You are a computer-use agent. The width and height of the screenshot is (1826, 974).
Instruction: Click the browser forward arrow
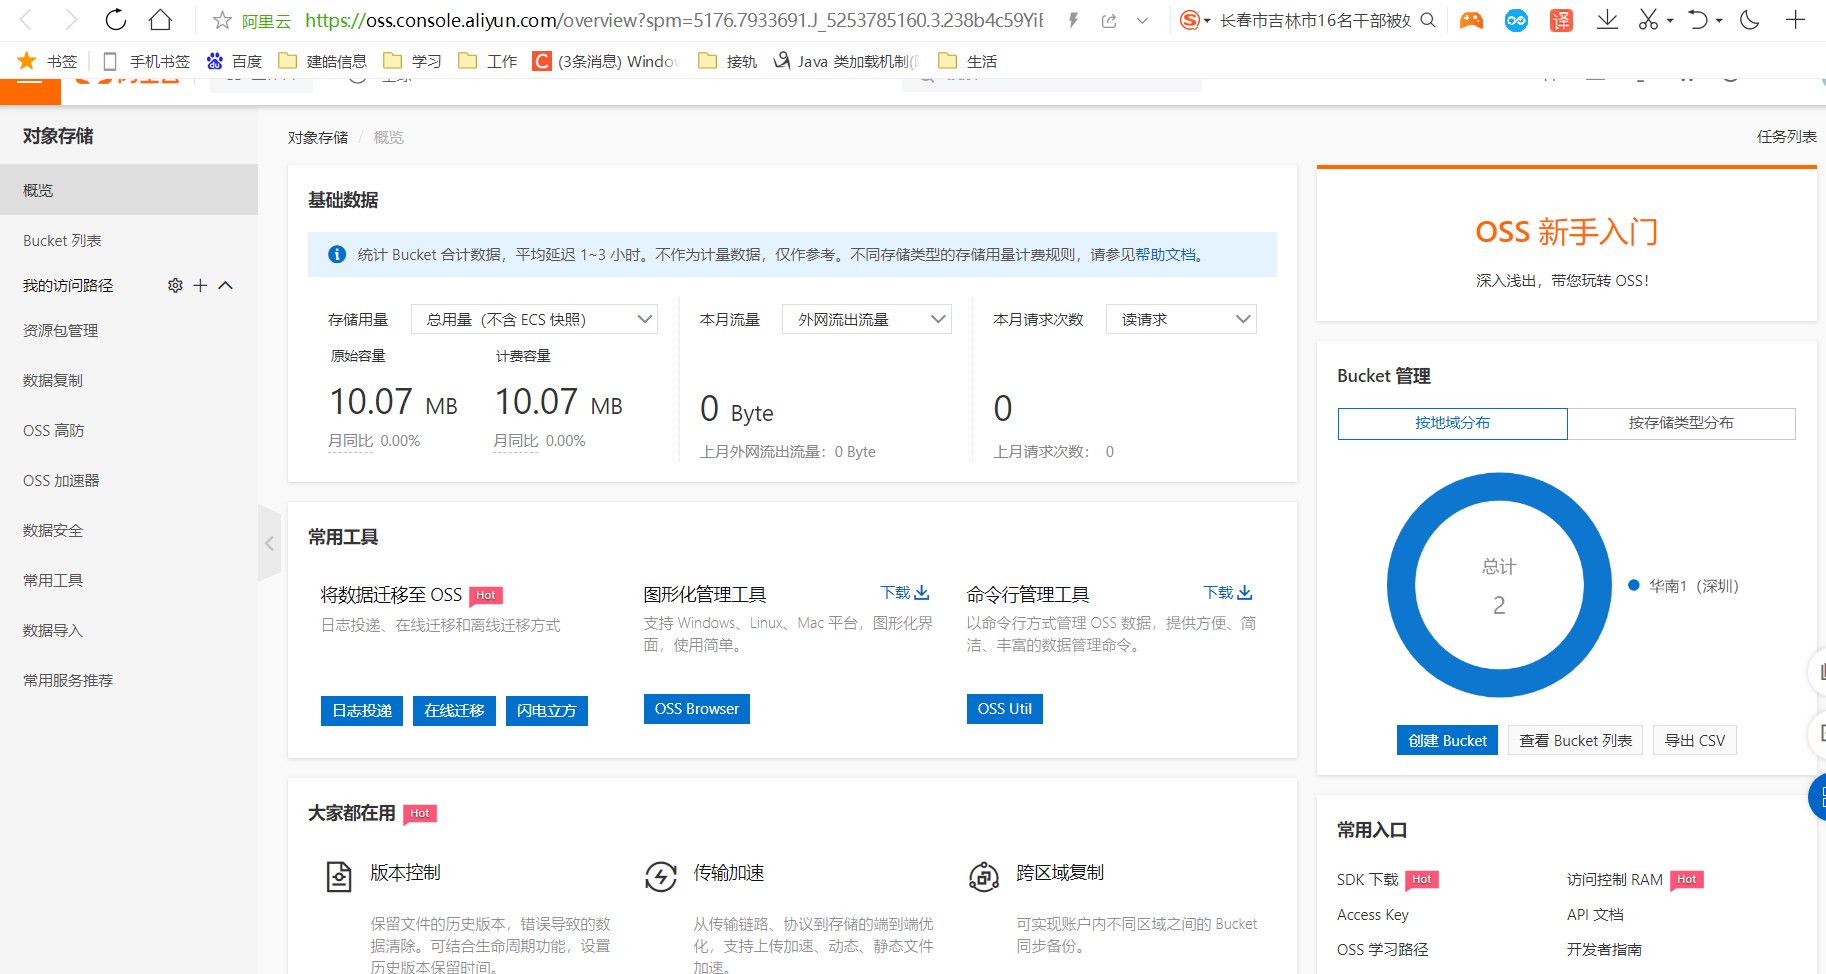70,20
